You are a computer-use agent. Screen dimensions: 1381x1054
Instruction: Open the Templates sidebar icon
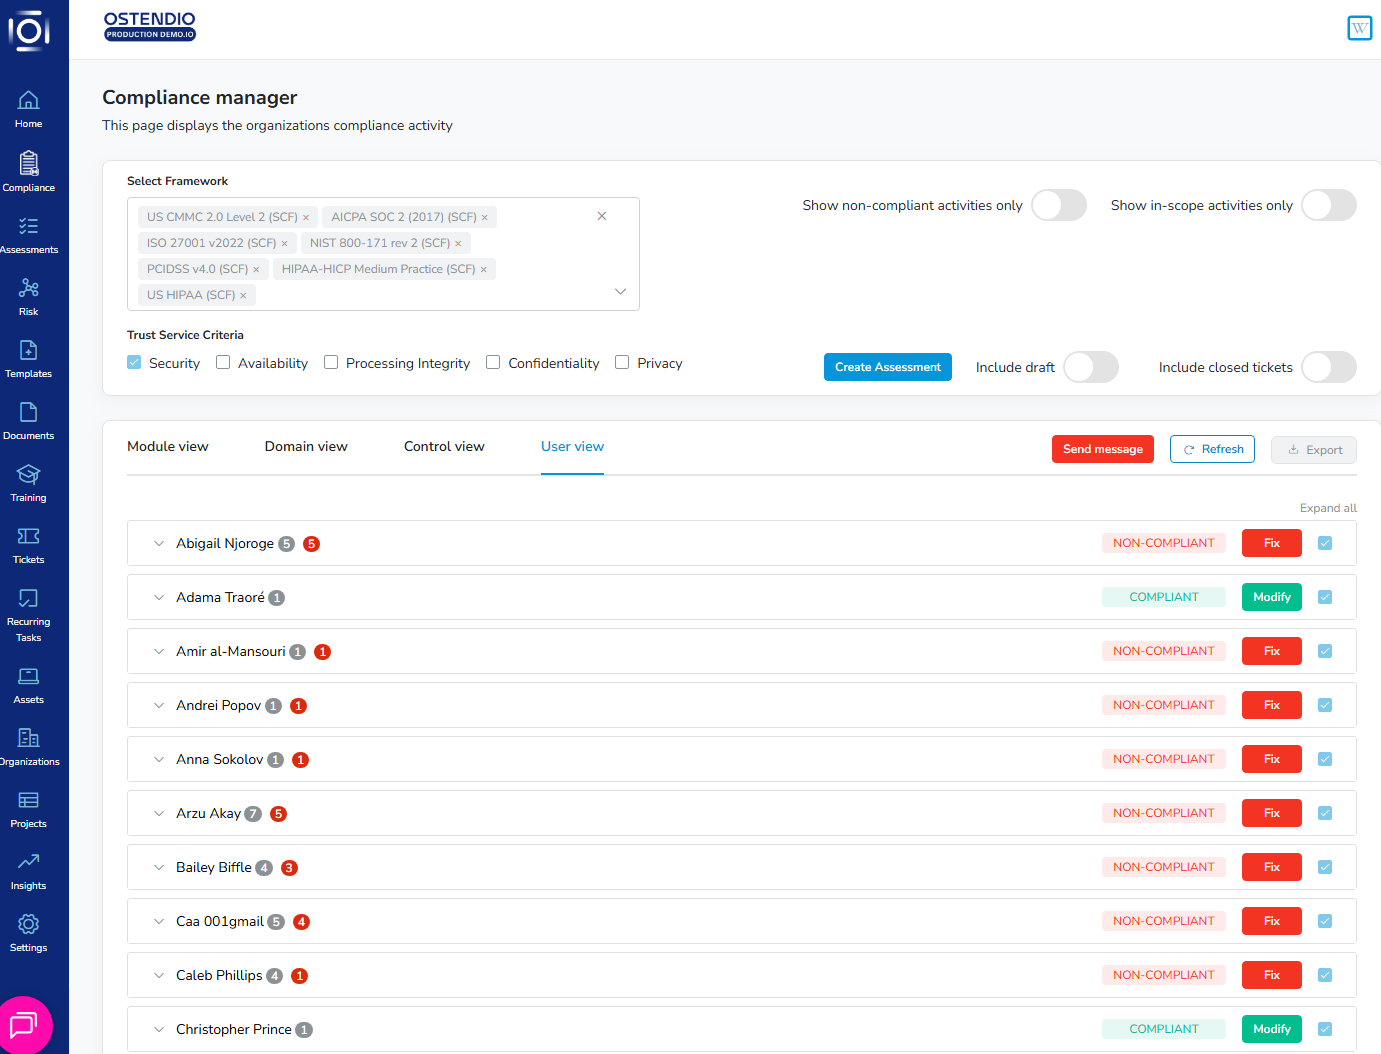[28, 351]
